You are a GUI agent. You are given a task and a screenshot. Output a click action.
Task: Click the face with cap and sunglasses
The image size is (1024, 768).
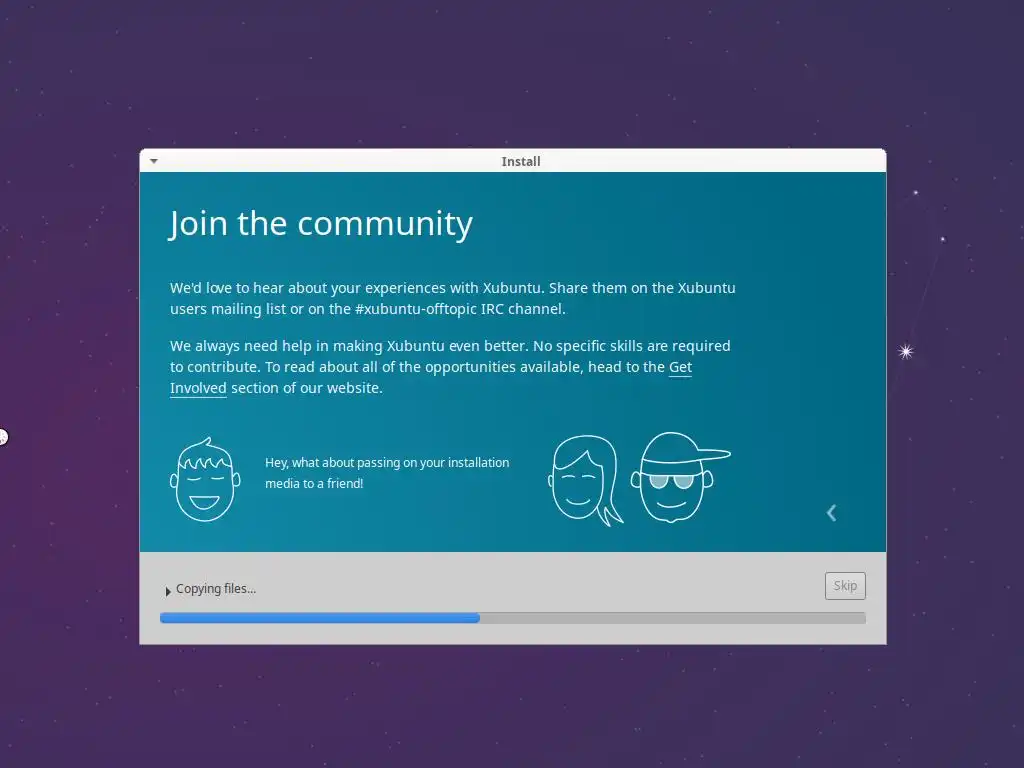click(680, 477)
